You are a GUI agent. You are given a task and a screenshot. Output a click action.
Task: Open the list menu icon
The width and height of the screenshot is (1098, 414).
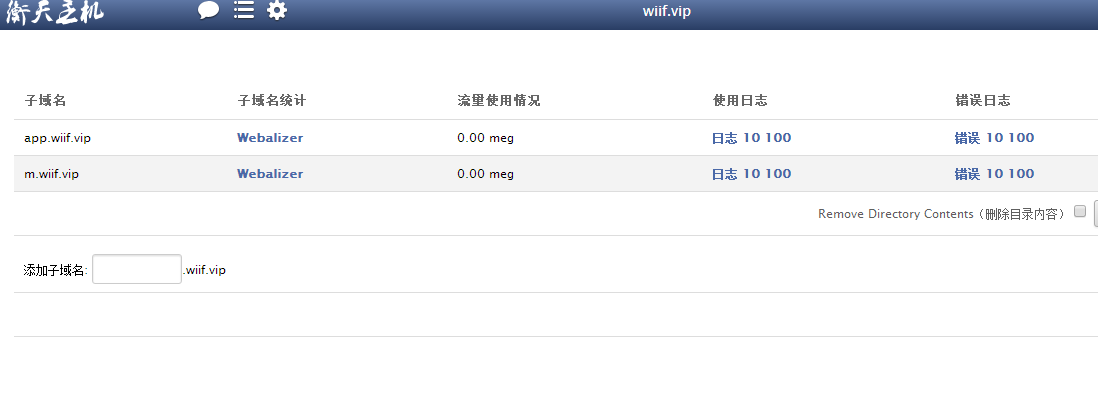point(244,10)
